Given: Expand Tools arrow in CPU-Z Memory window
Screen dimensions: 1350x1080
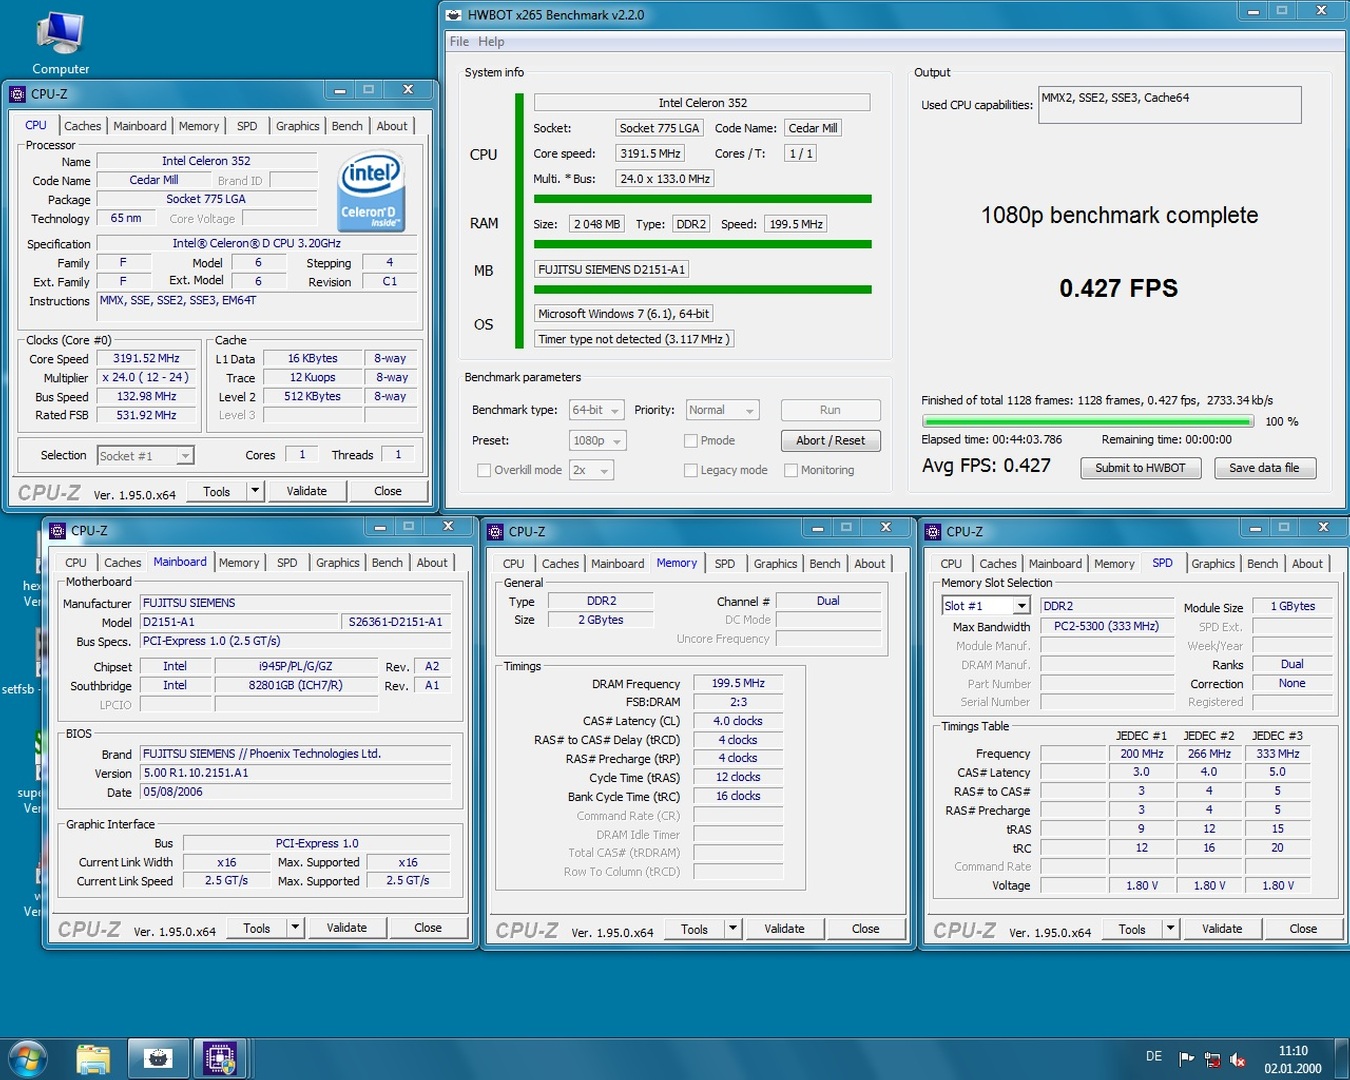Looking at the screenshot, I should 733,929.
